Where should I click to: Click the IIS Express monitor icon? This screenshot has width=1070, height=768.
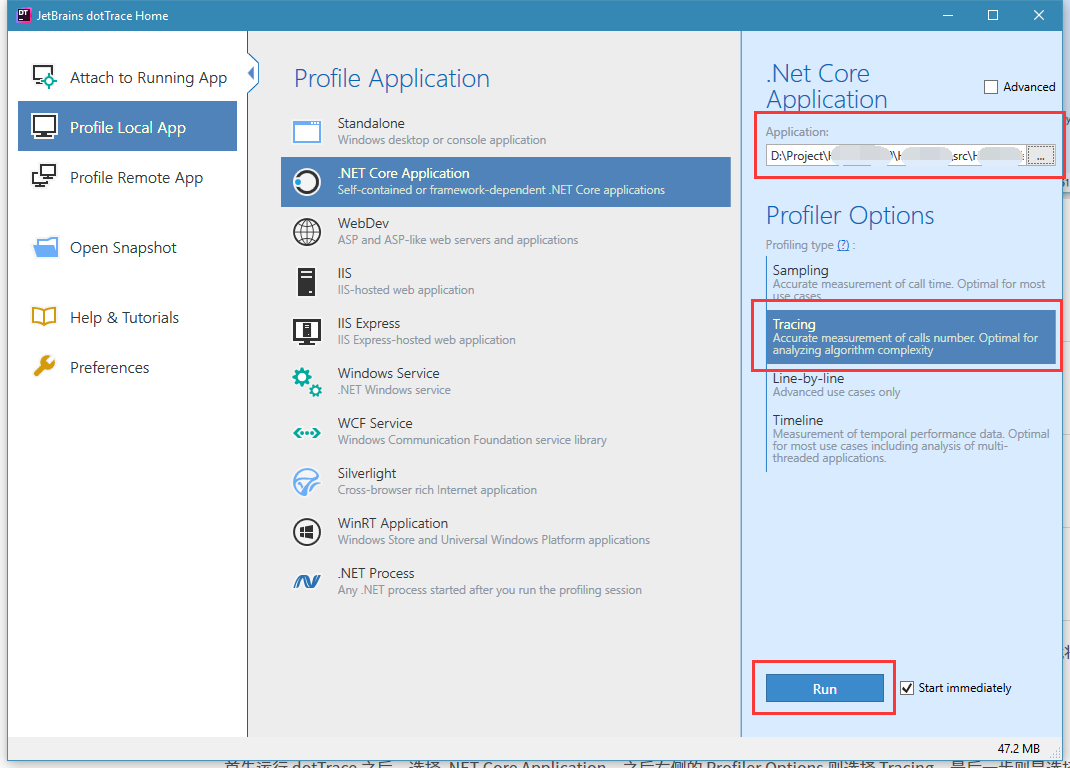307,332
